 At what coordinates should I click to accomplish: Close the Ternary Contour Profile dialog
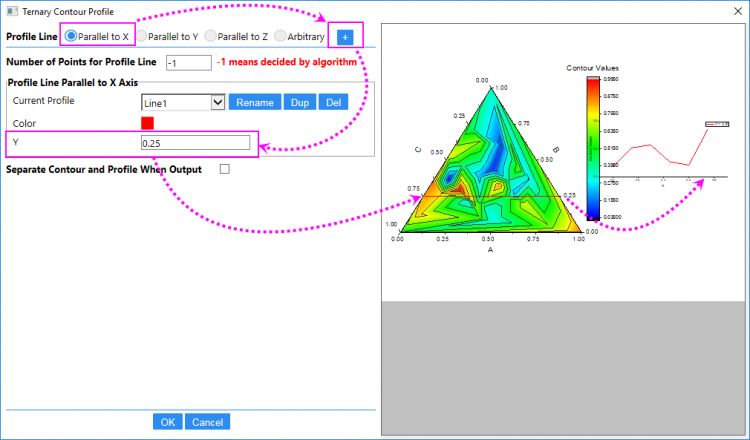(x=734, y=9)
